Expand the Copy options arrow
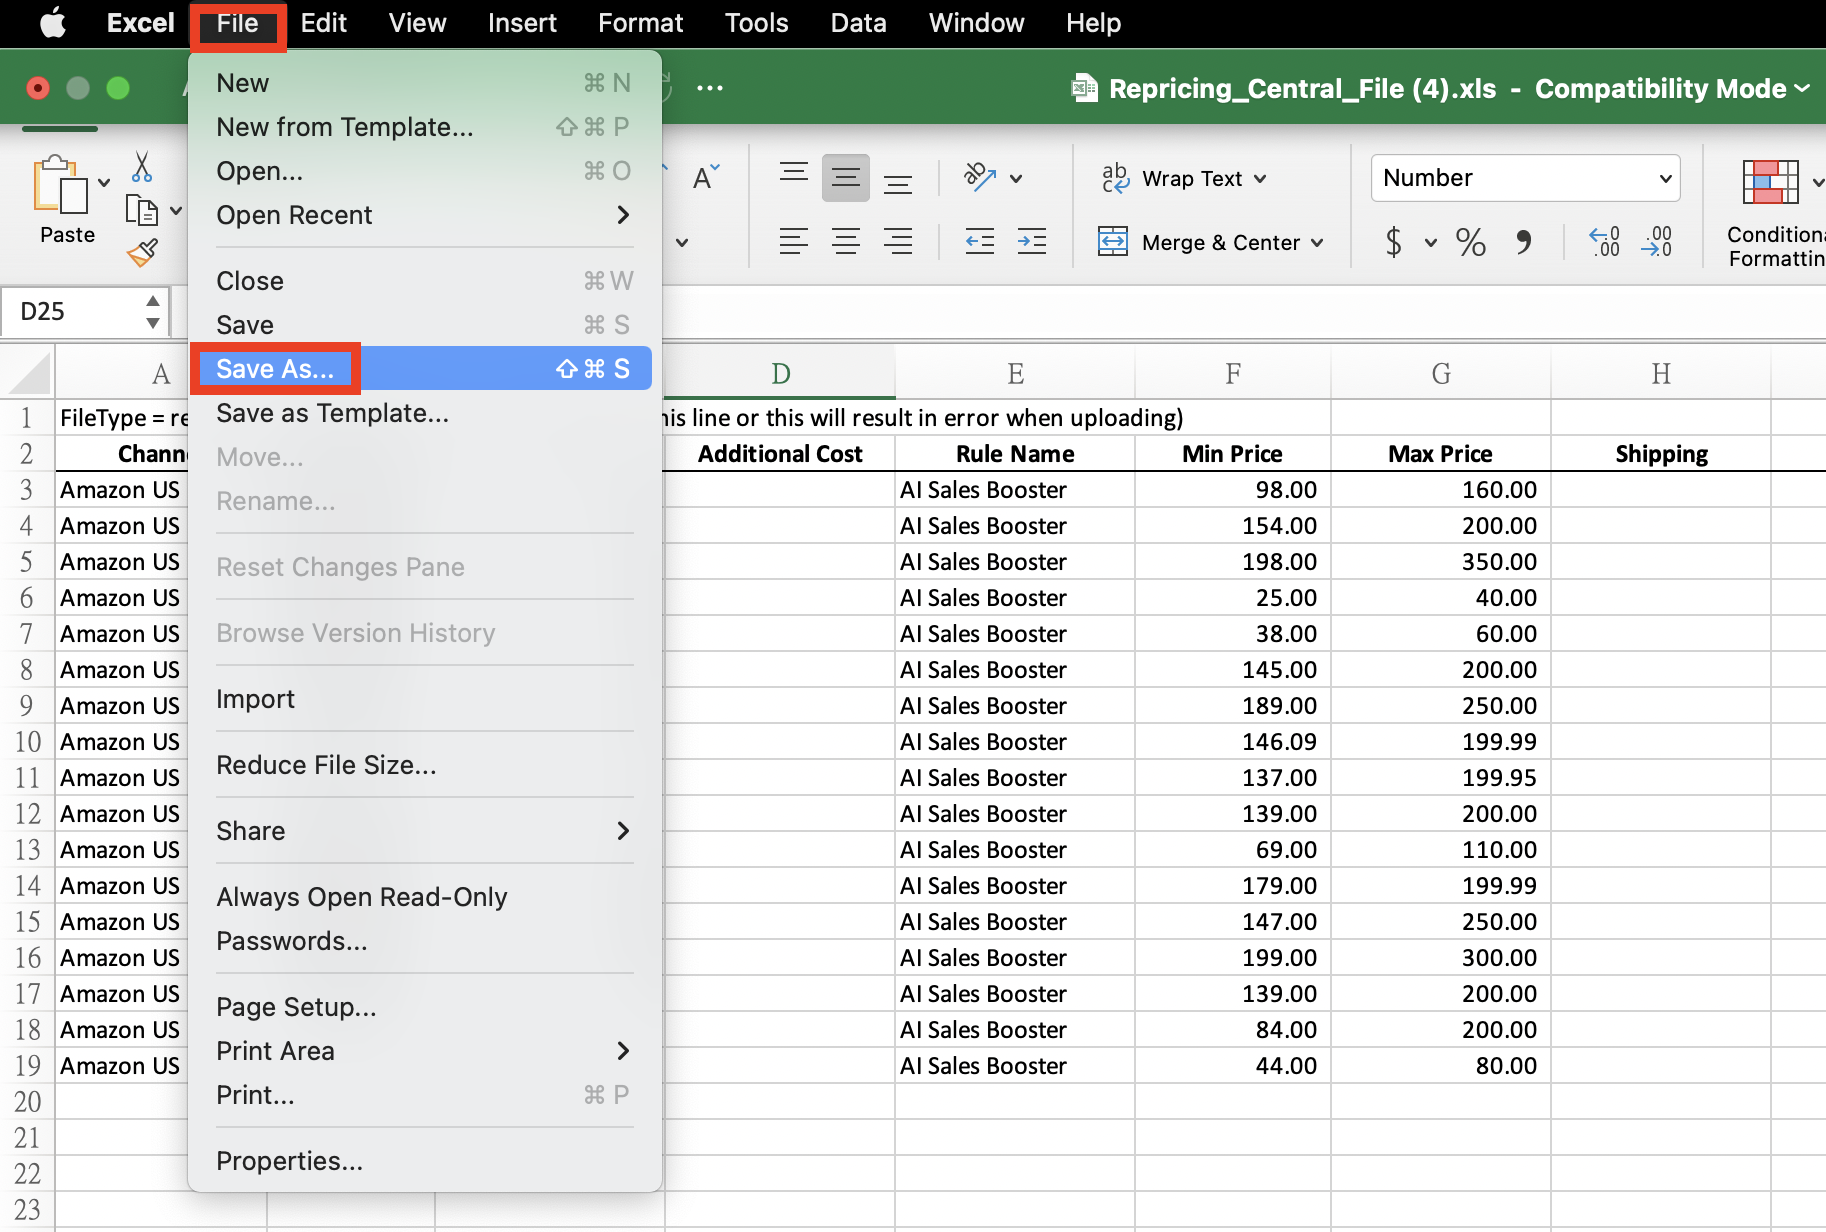The image size is (1826, 1232). coord(176,211)
